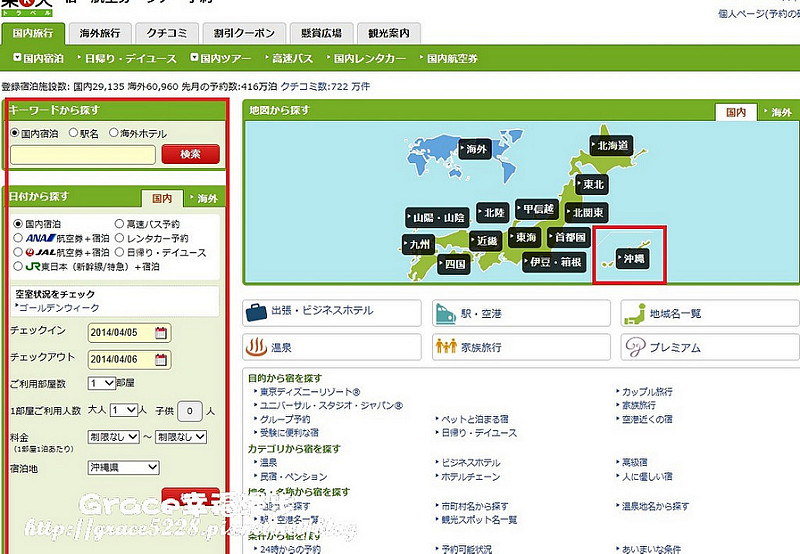
Task: Open the クチコミ tab
Action: click(x=167, y=34)
